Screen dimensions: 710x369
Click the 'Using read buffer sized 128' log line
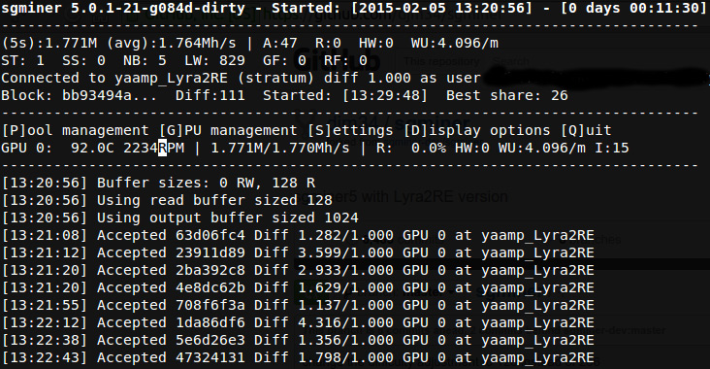[x=167, y=200]
